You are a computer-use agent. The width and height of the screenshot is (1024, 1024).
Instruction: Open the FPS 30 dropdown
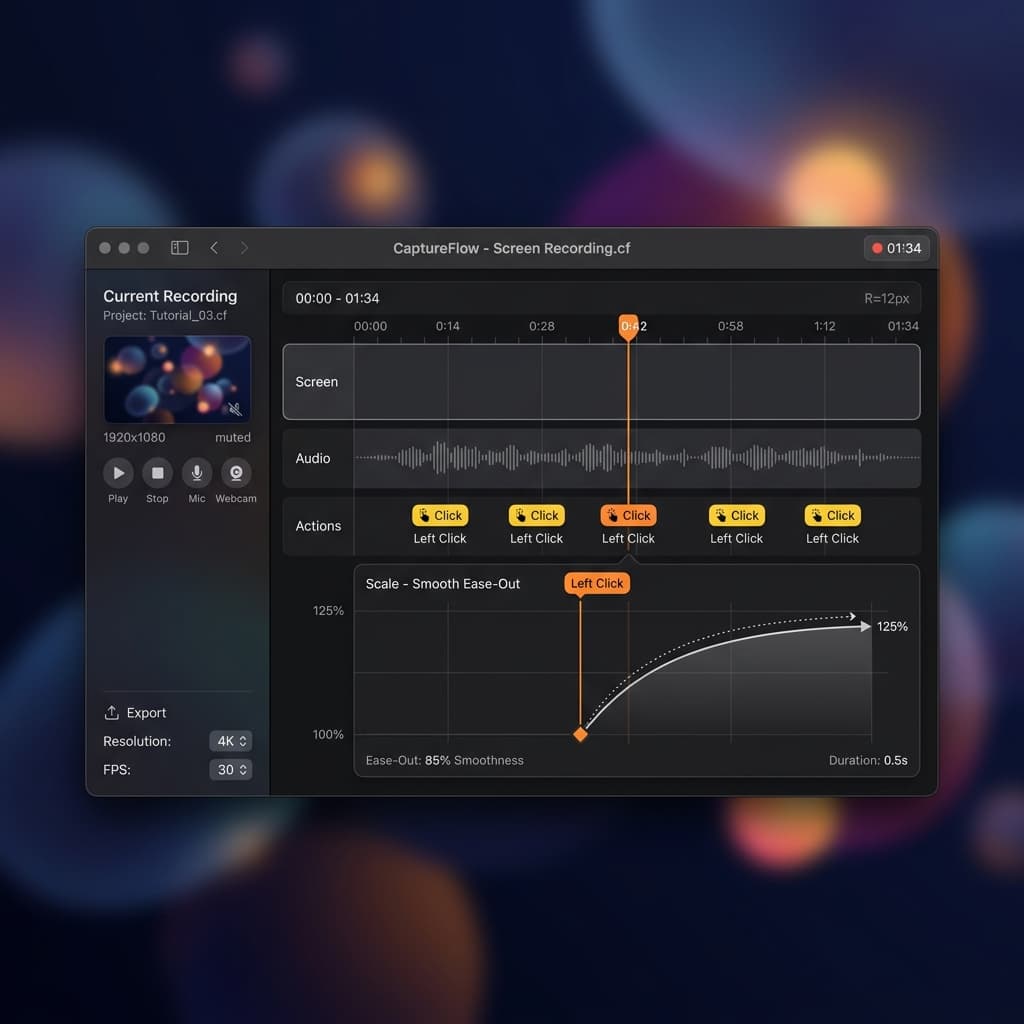click(x=230, y=770)
